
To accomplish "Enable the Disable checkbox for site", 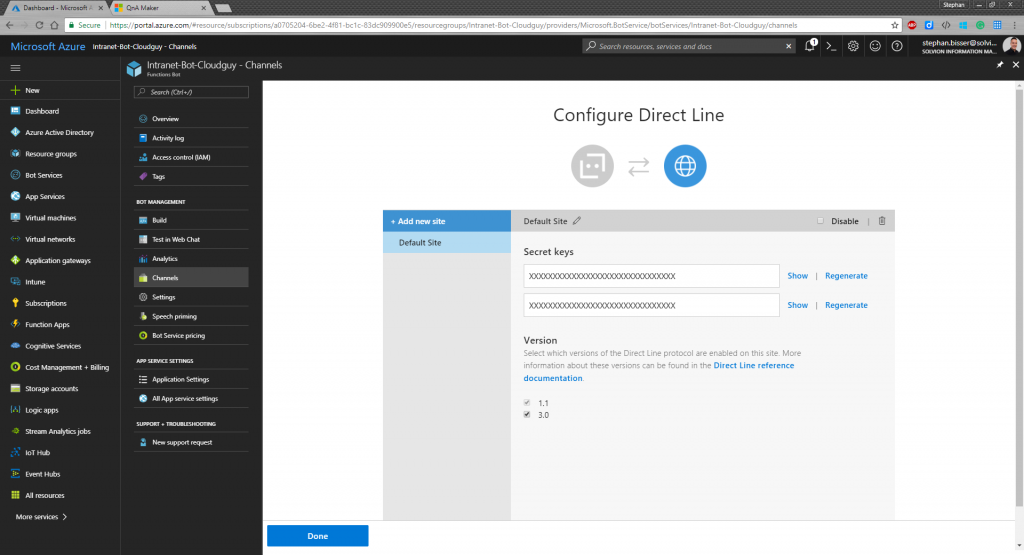I will coord(821,221).
